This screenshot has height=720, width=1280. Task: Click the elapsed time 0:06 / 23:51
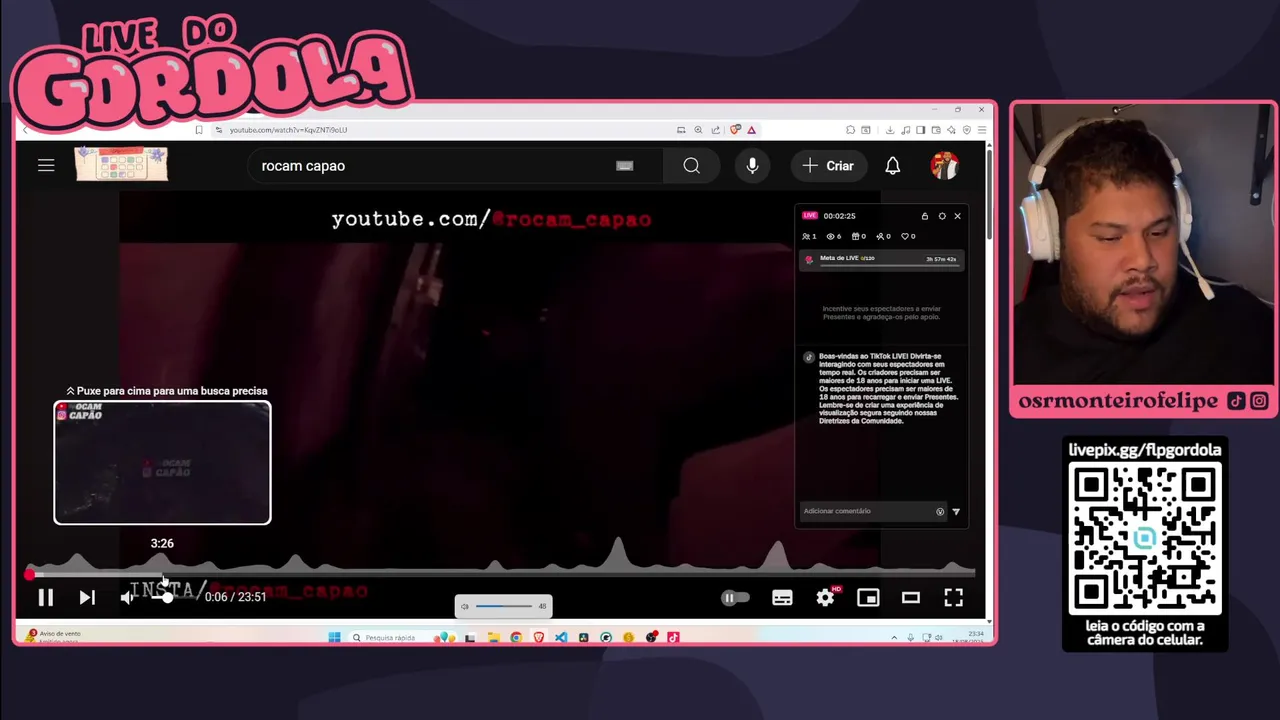tap(236, 597)
